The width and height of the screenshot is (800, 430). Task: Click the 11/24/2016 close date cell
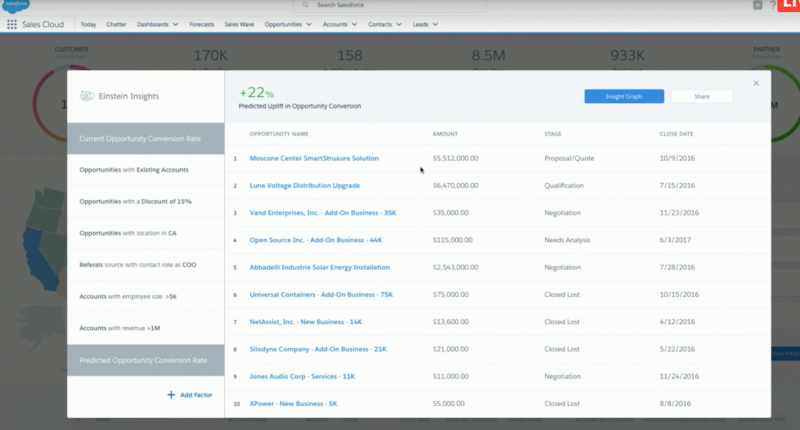(x=679, y=376)
